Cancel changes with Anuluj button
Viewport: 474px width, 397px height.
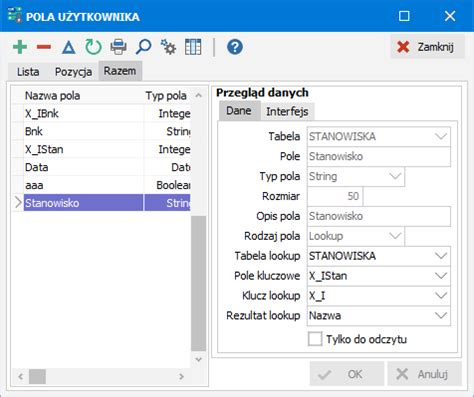coord(425,374)
